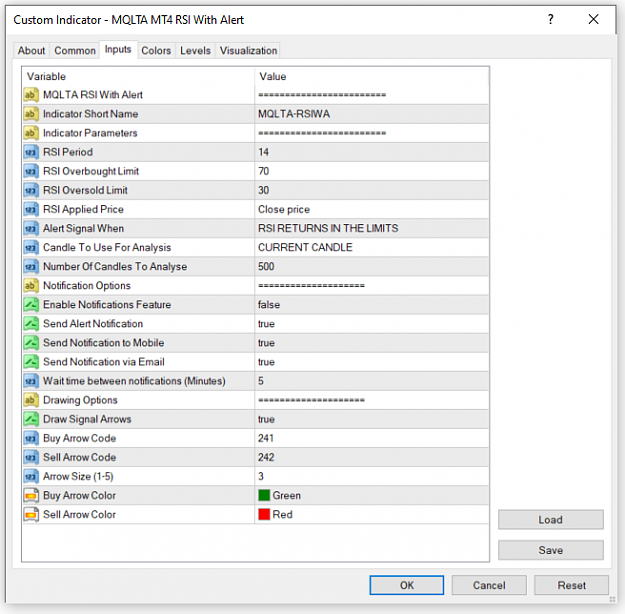Image resolution: width=625 pixels, height=614 pixels.
Task: Edit the wait time value 5
Action: [x=371, y=381]
